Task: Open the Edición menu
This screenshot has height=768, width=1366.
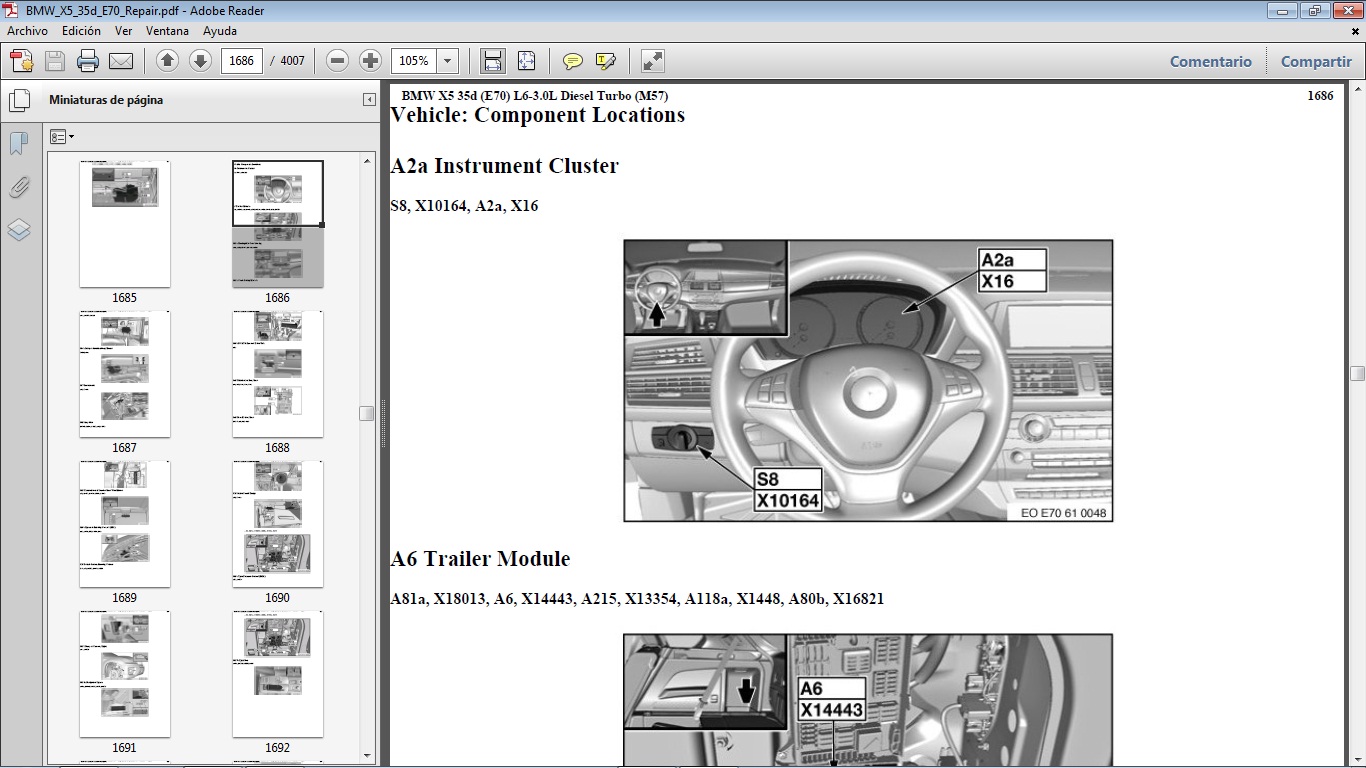Action: click(x=84, y=31)
